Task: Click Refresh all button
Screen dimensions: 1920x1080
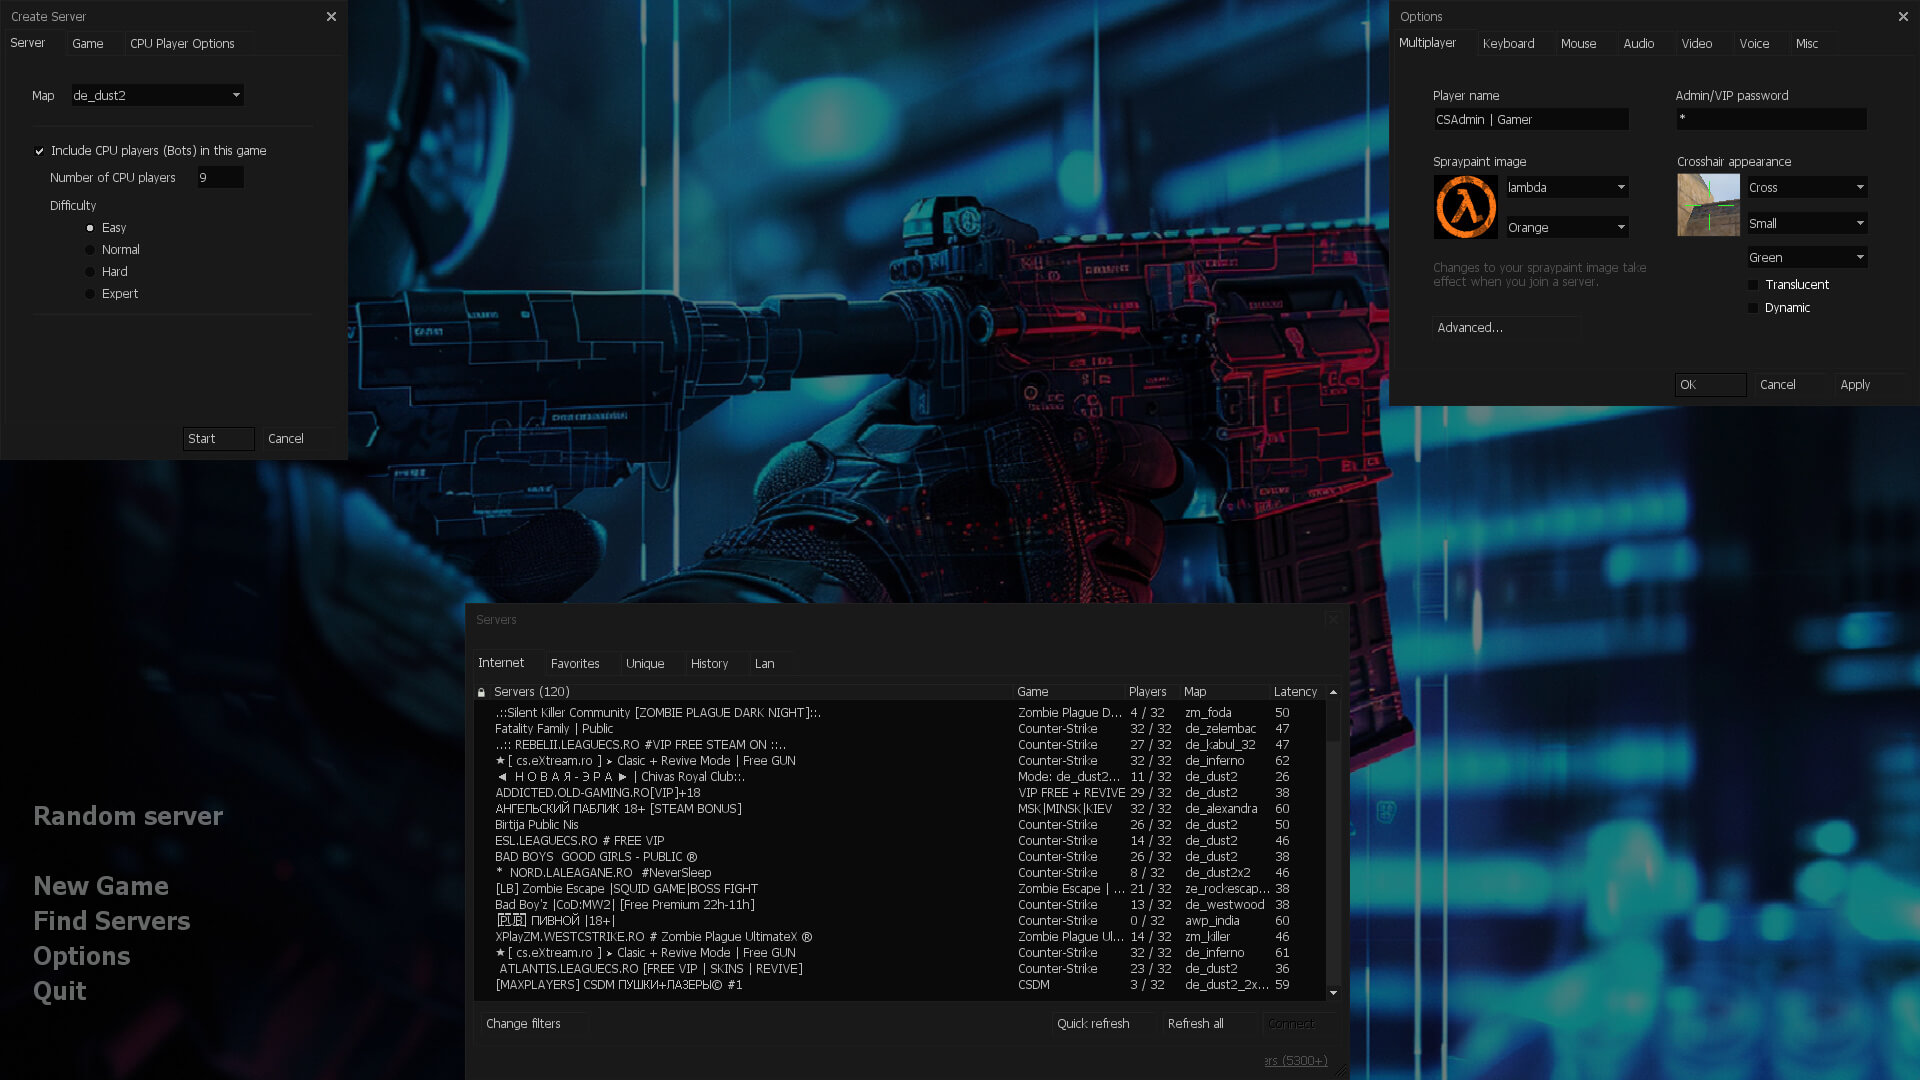Action: tap(1208, 1024)
